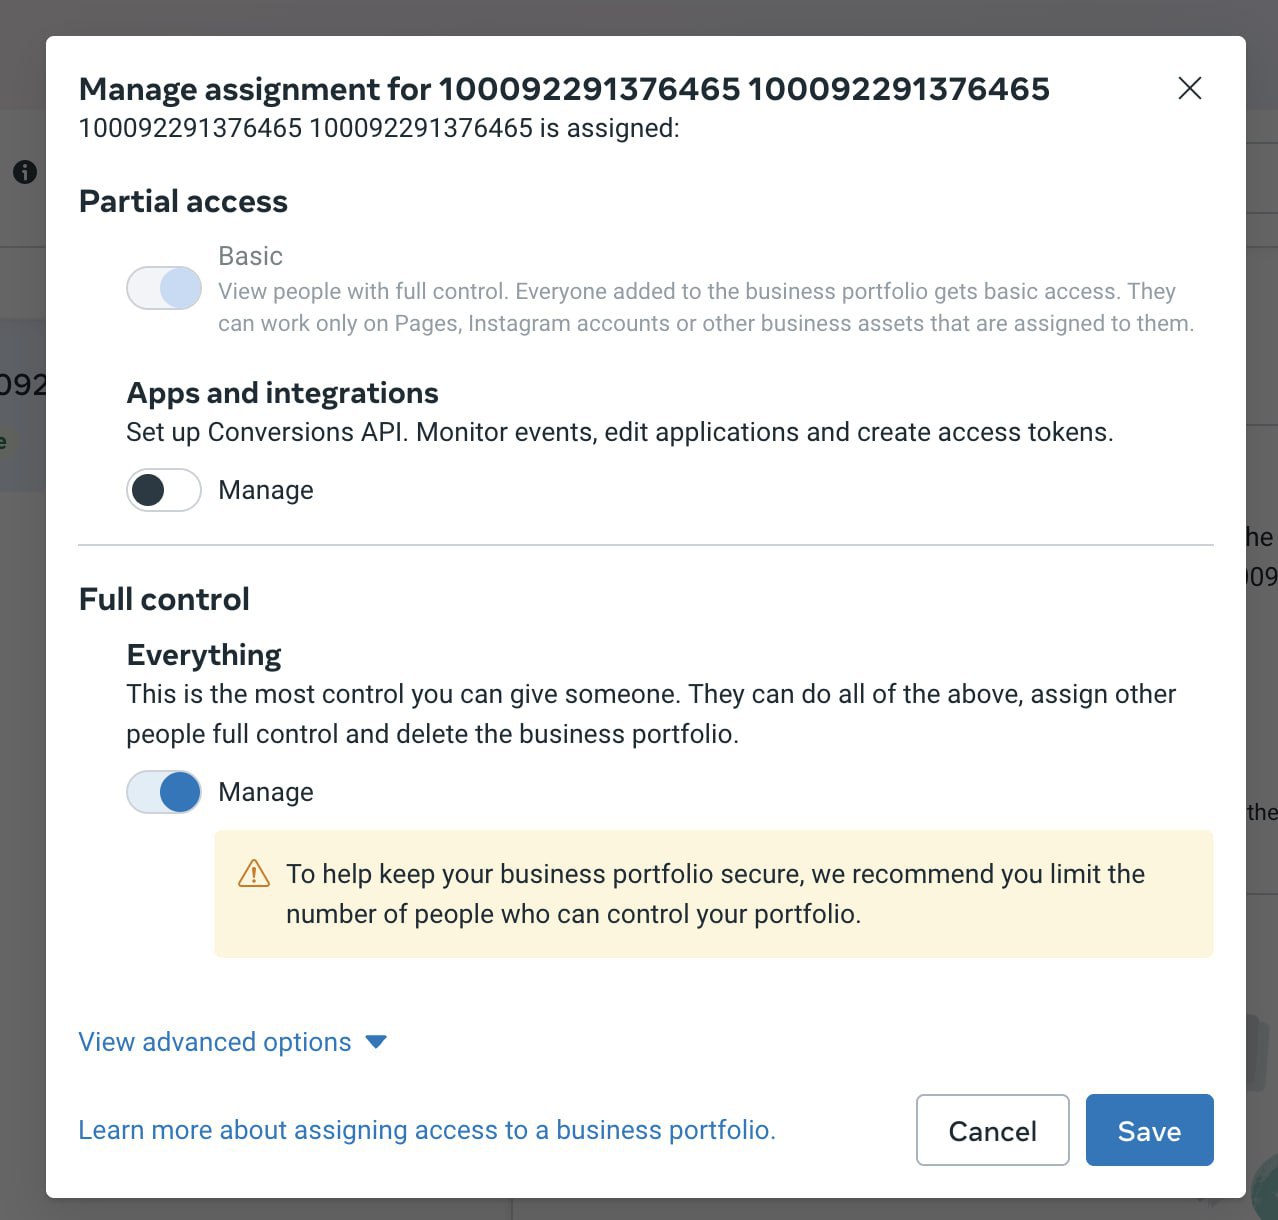Select the Partial access heading
This screenshot has width=1278, height=1220.
pyautogui.click(x=183, y=201)
